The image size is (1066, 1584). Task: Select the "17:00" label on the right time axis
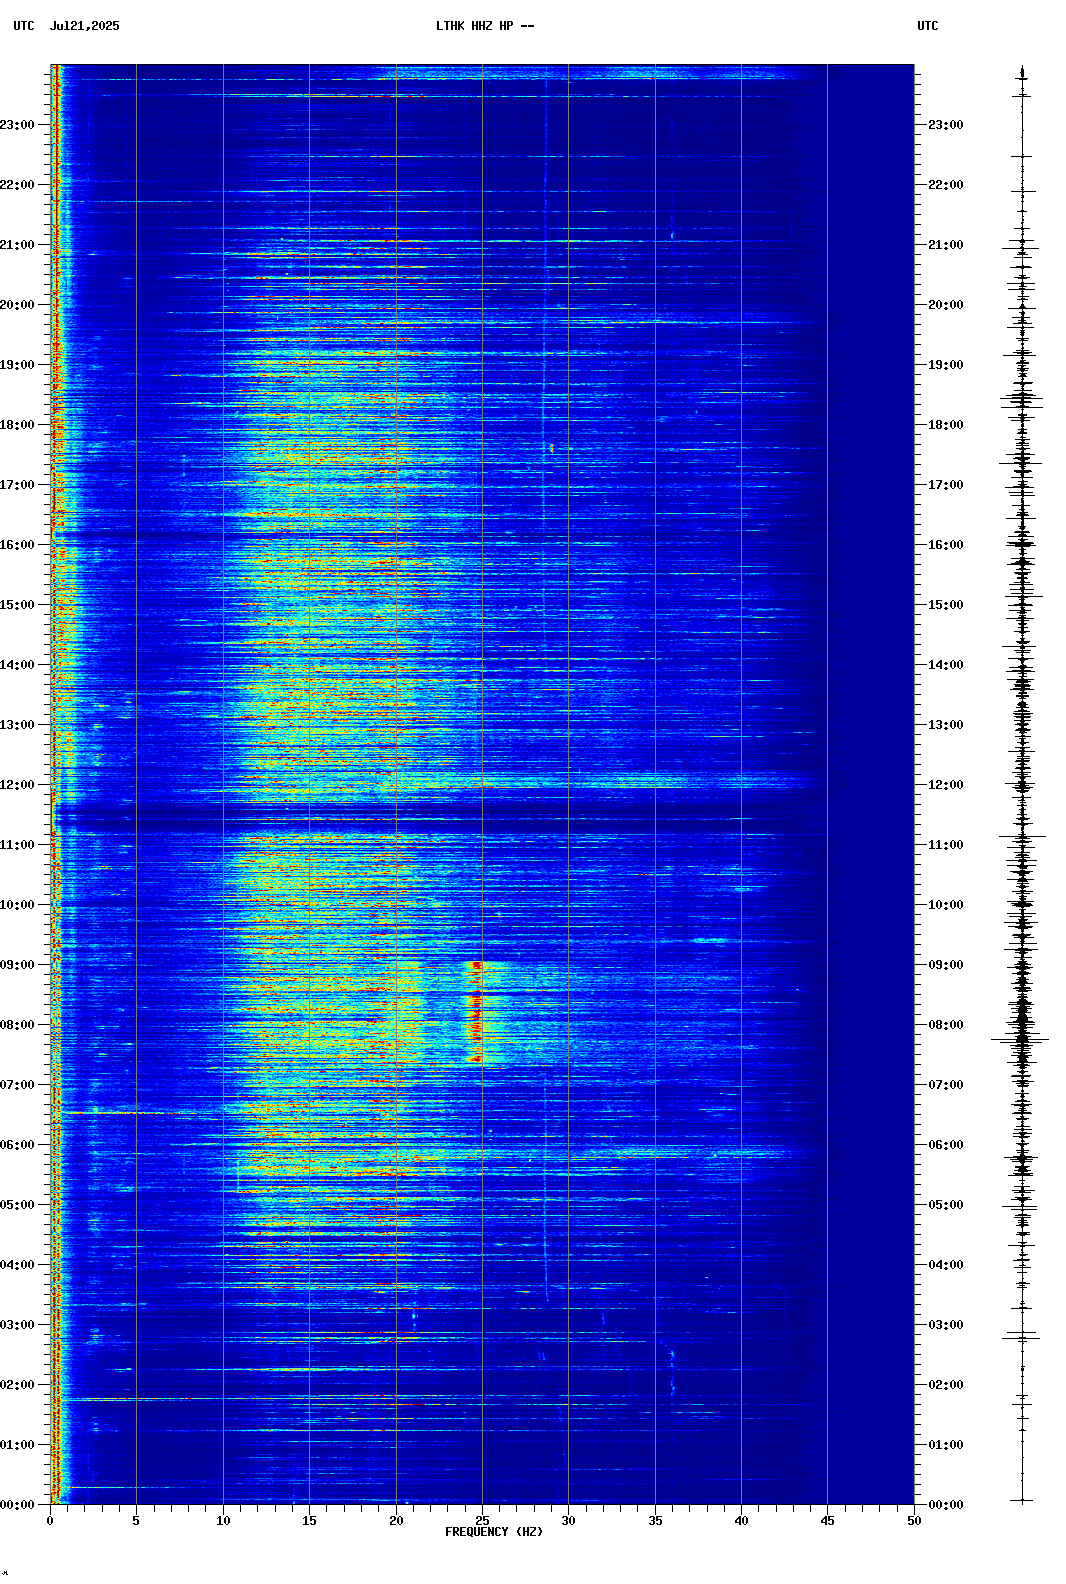946,485
